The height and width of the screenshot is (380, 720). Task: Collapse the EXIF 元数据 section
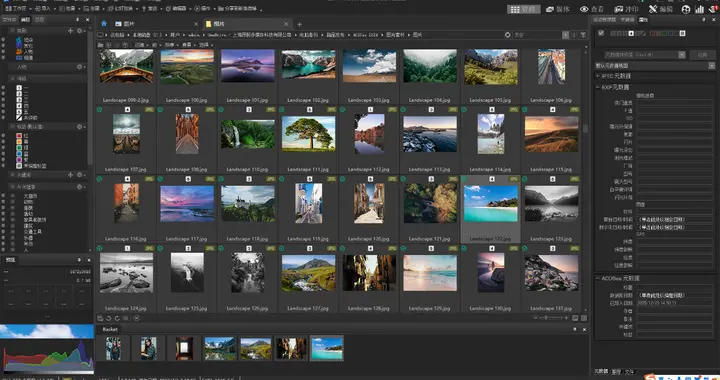(x=598, y=87)
